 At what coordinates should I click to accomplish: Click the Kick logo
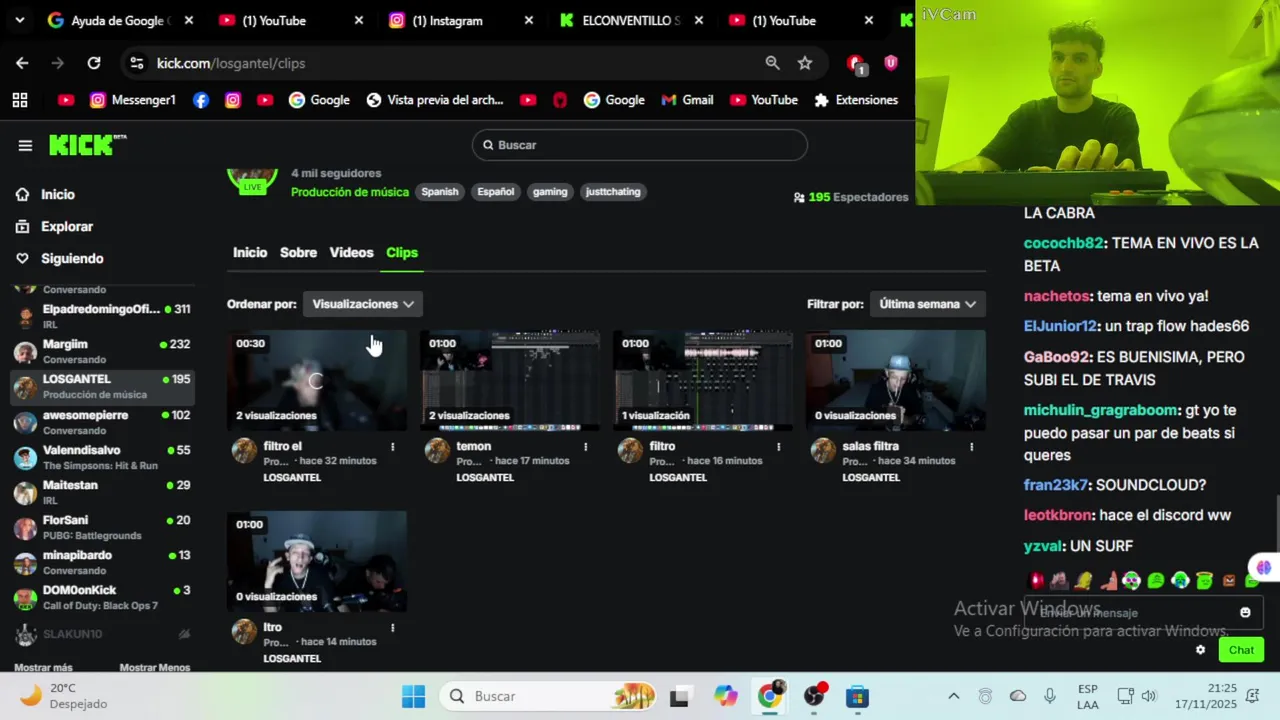coord(88,145)
